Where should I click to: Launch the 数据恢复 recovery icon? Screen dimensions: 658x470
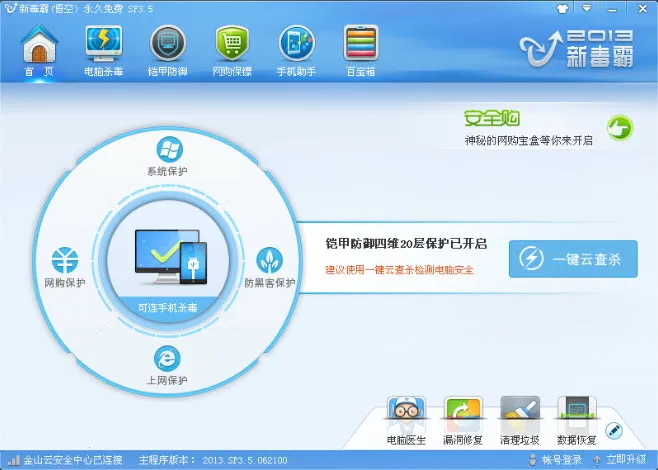[577, 415]
